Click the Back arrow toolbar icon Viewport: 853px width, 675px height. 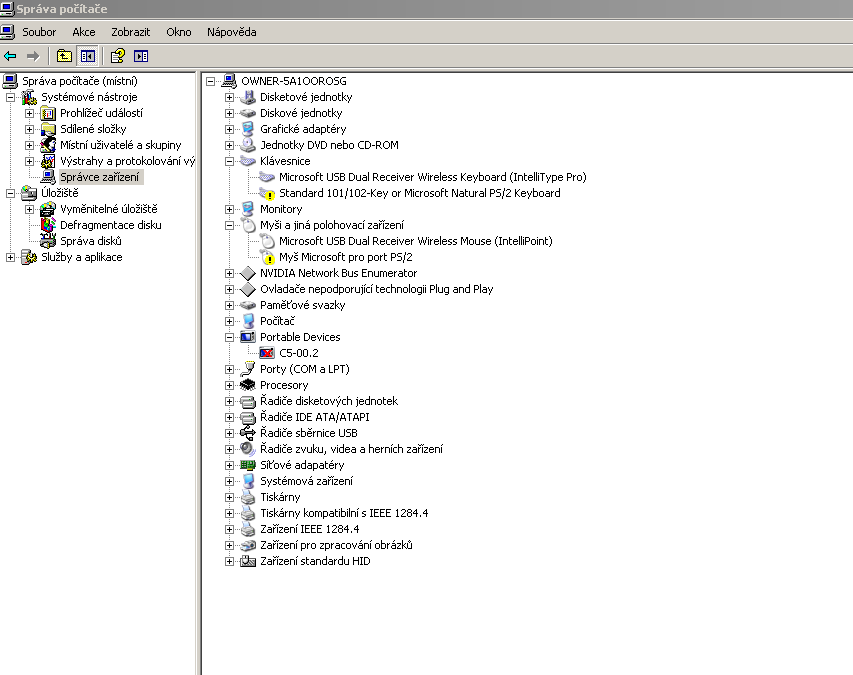tap(10, 56)
